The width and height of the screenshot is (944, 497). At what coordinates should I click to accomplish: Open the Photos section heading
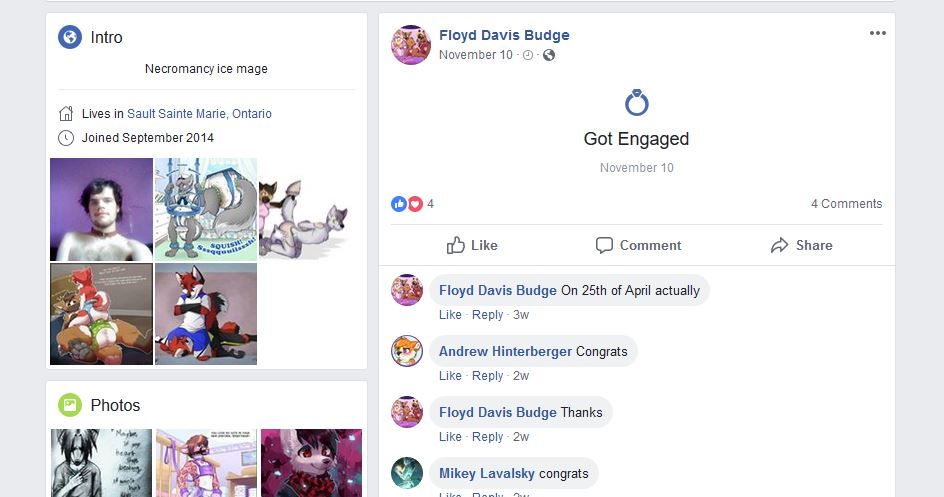[x=115, y=406]
